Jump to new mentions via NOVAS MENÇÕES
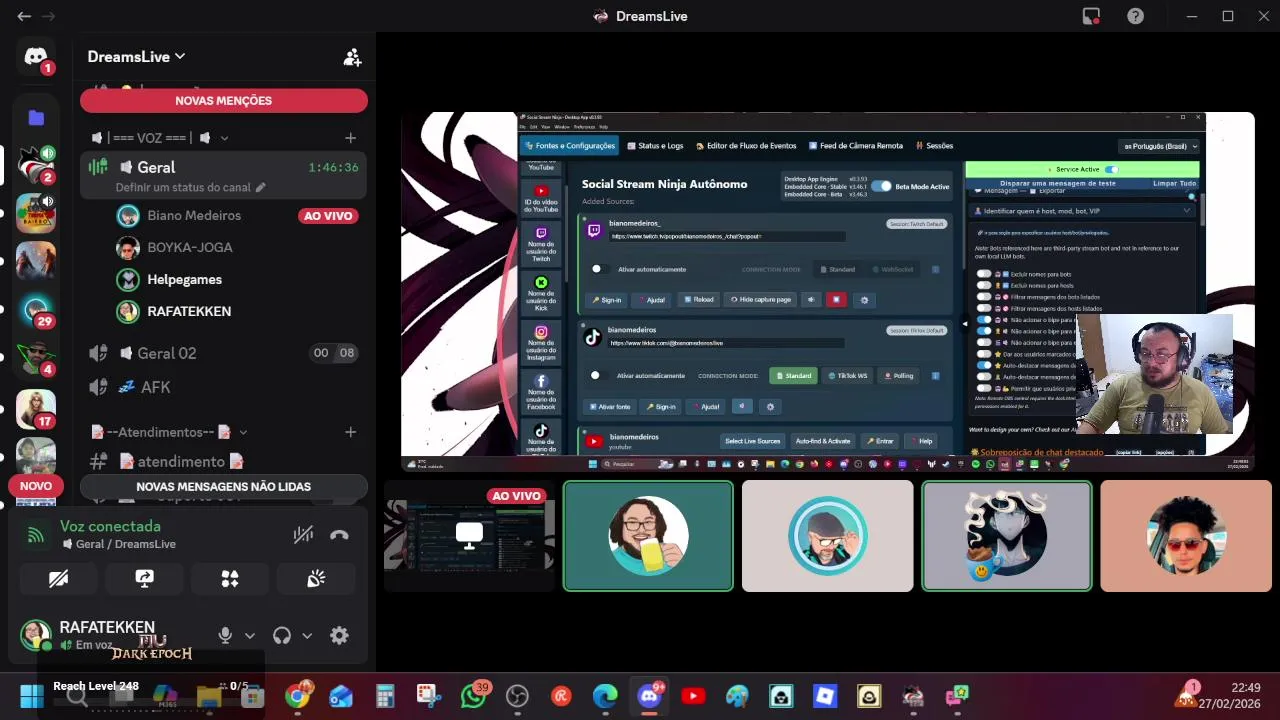 (x=224, y=100)
